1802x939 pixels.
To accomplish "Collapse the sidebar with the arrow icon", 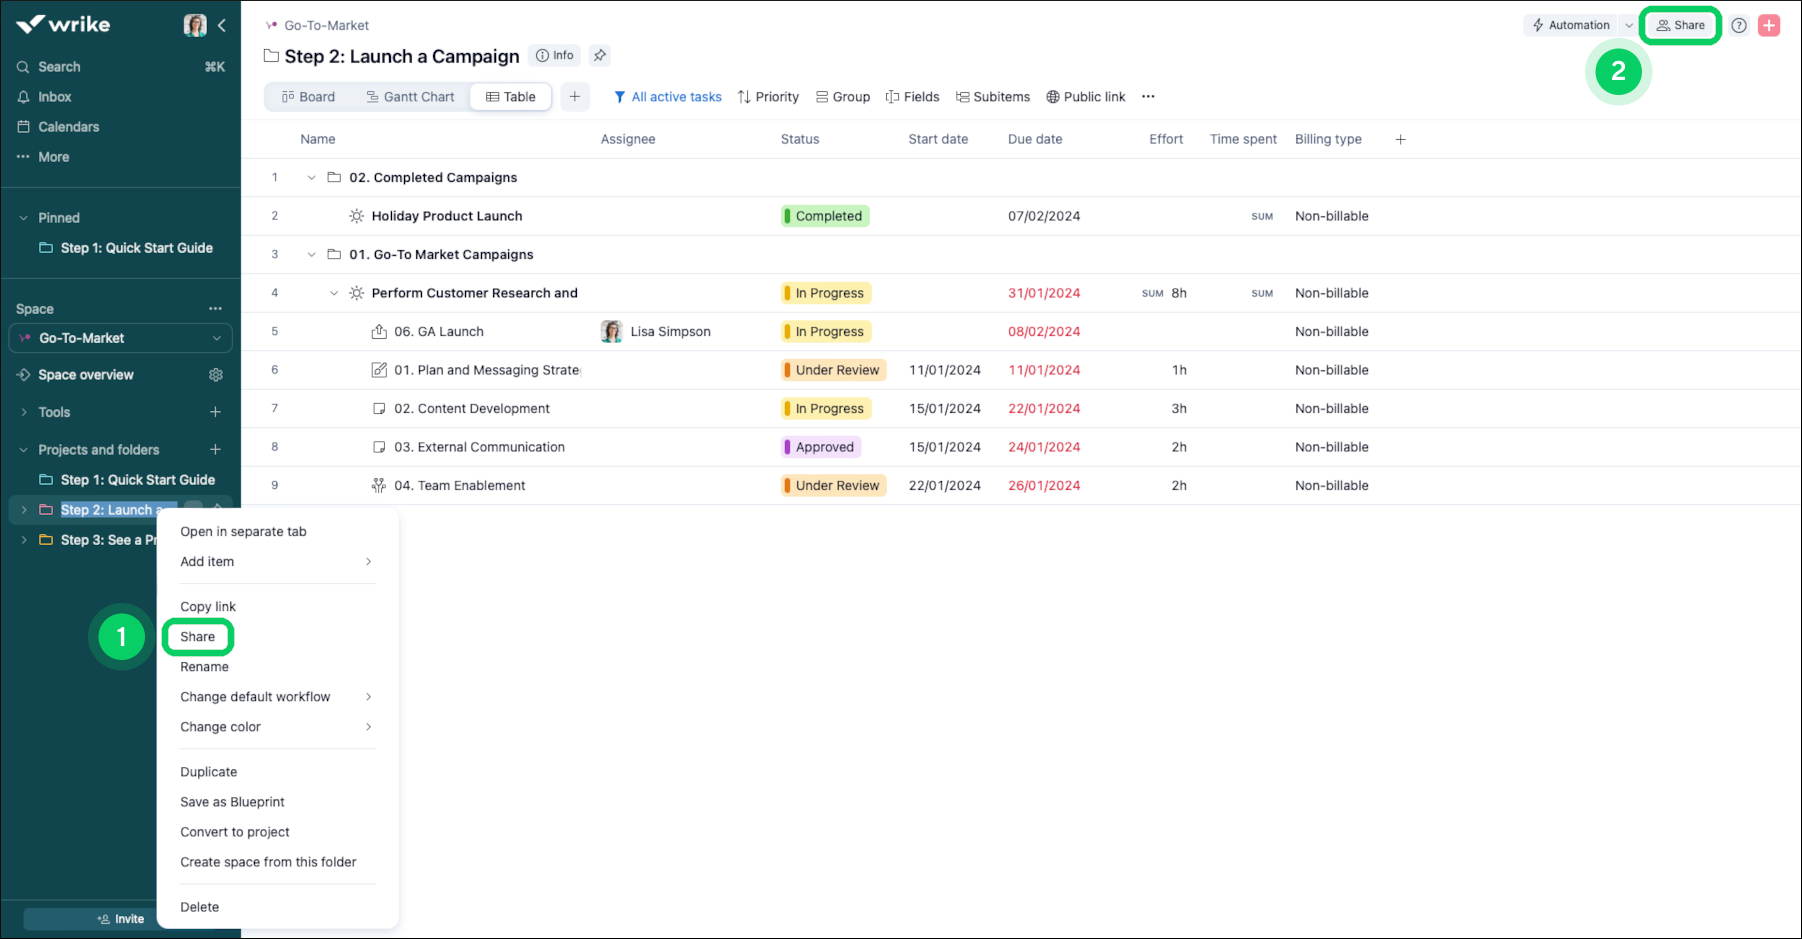I will coord(222,26).
